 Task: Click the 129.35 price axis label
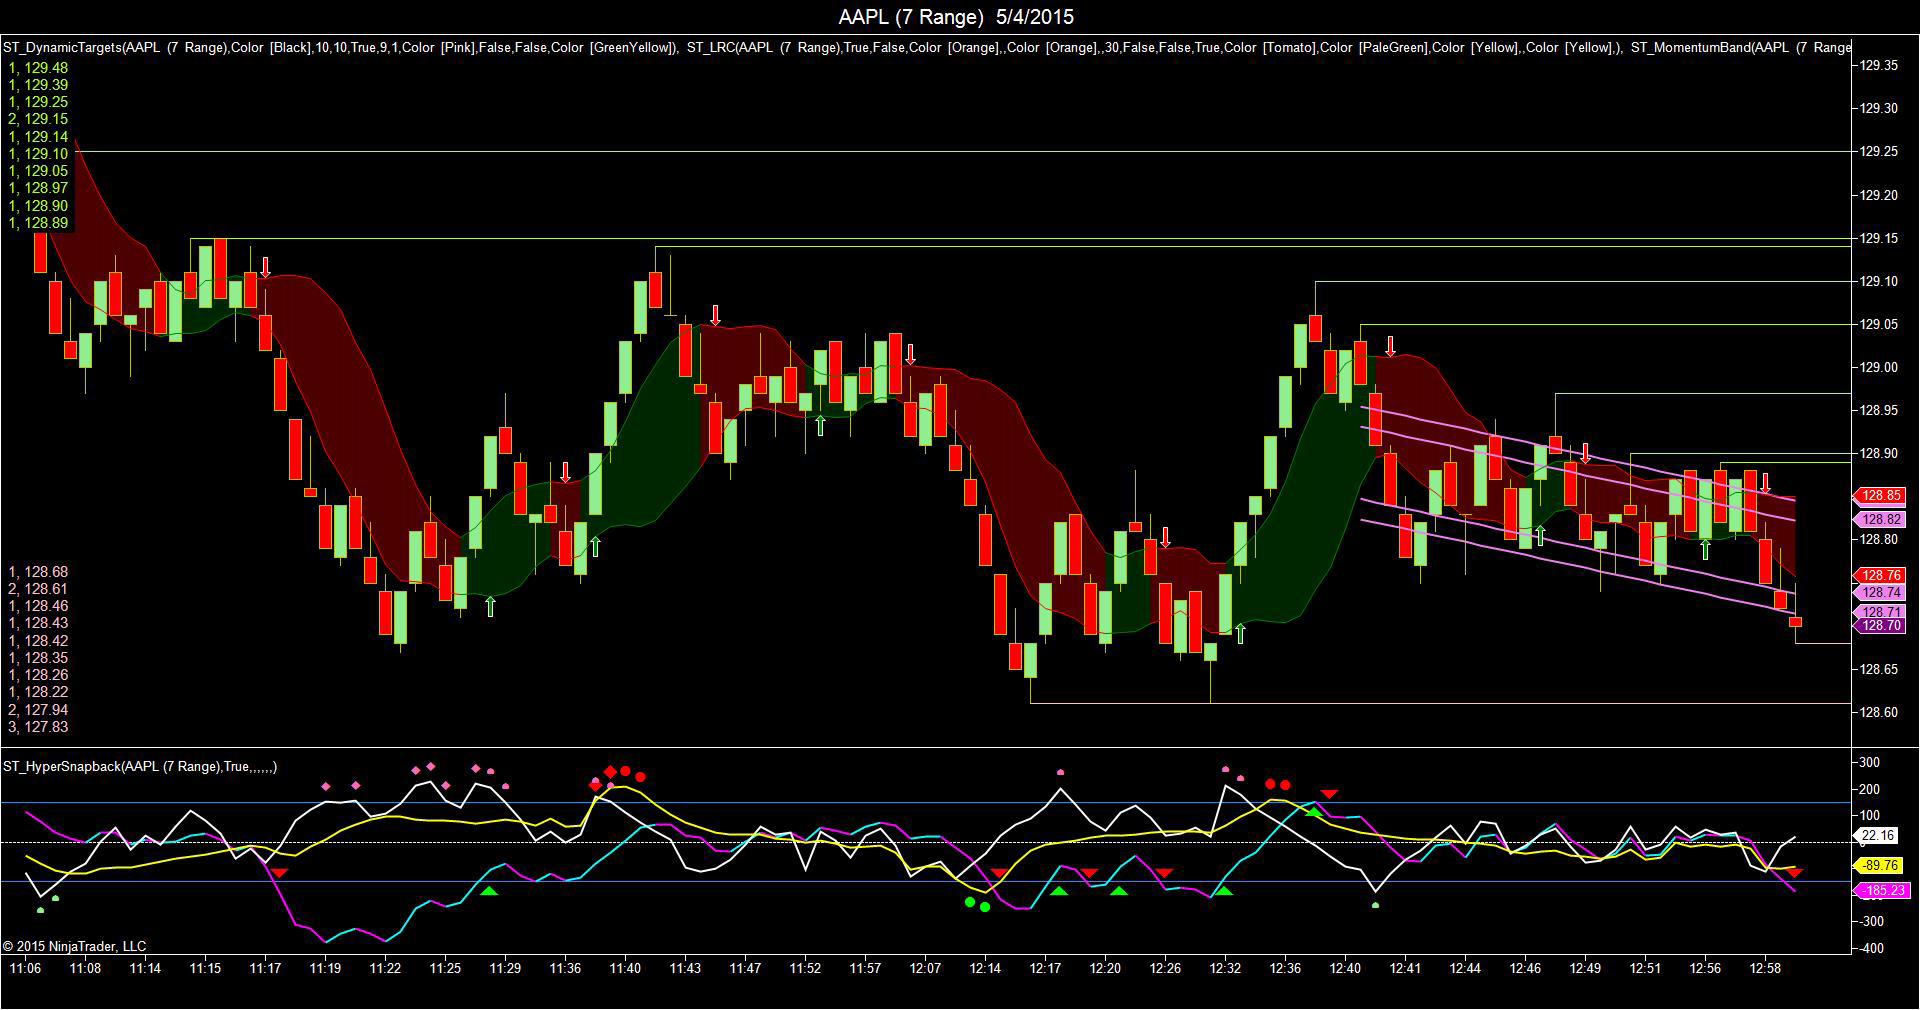click(1878, 65)
